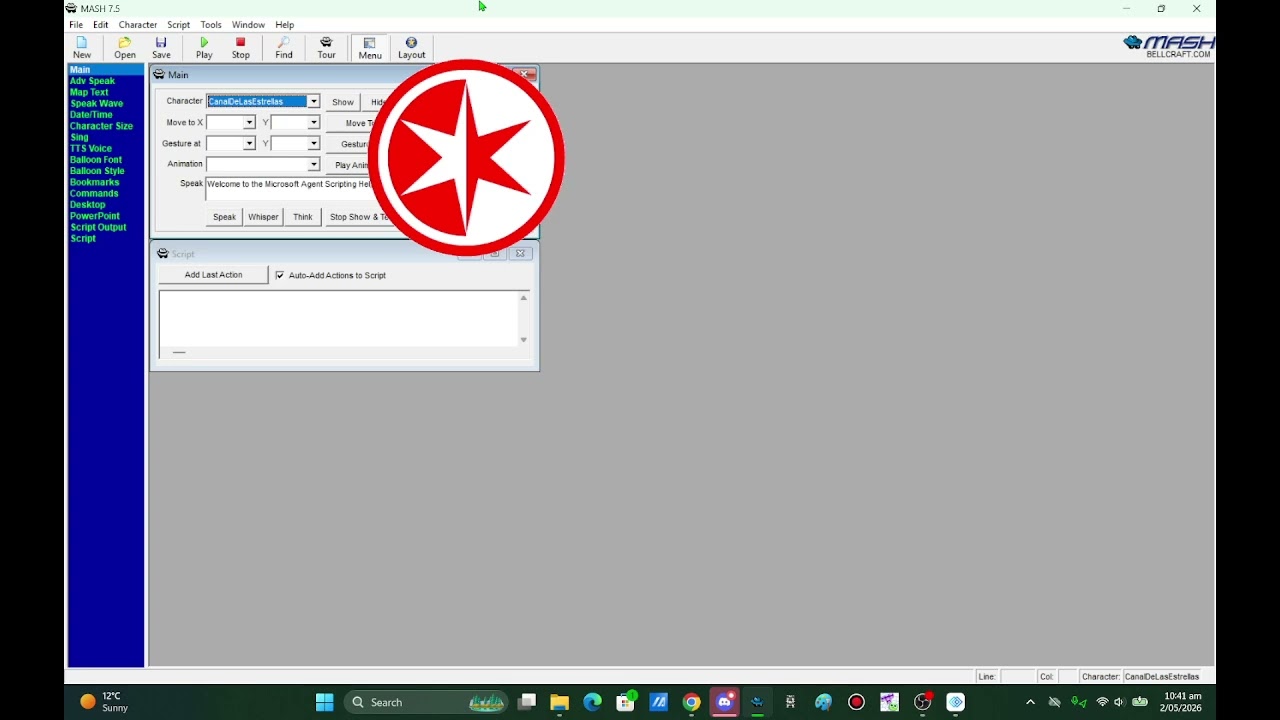The width and height of the screenshot is (1280, 720).
Task: Click the Layout toolbar icon
Action: (411, 48)
